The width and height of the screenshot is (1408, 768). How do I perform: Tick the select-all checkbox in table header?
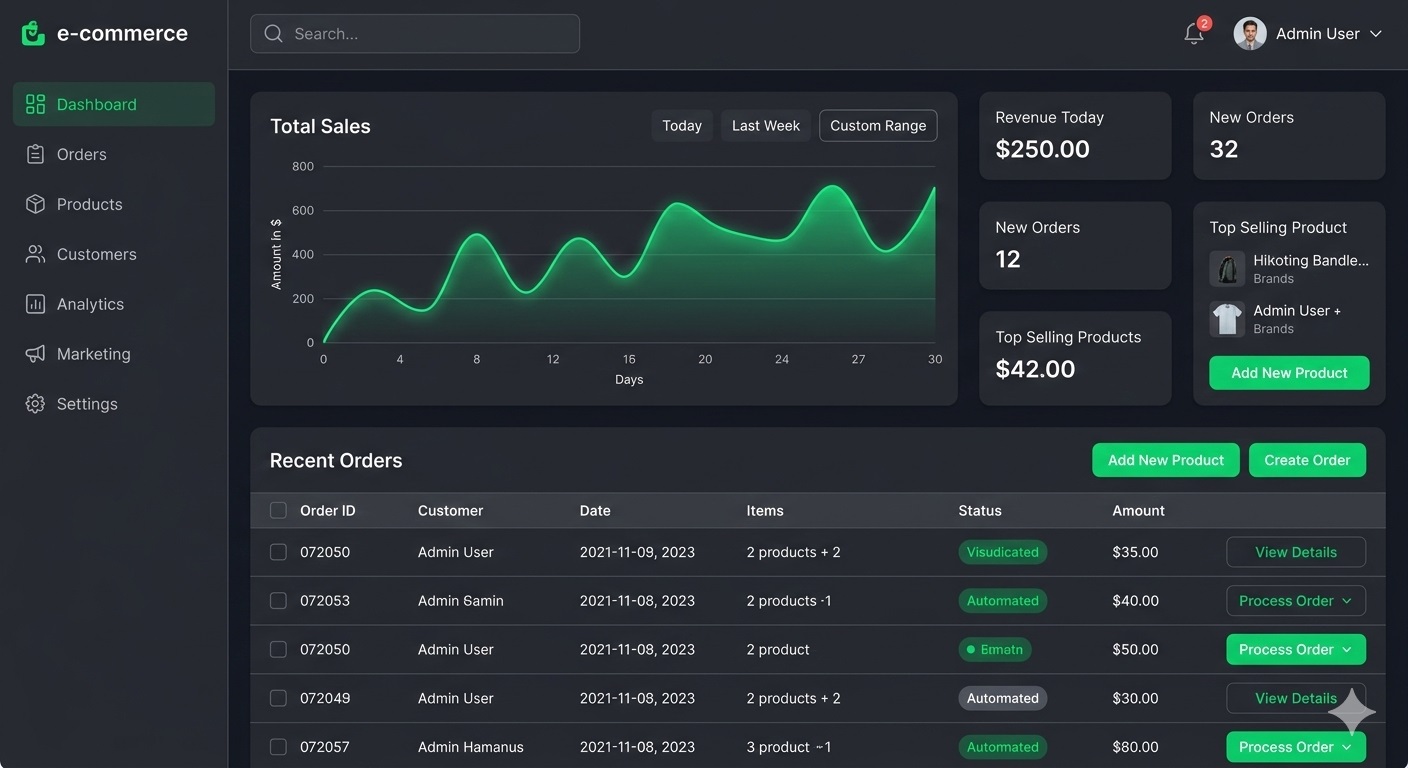(278, 510)
